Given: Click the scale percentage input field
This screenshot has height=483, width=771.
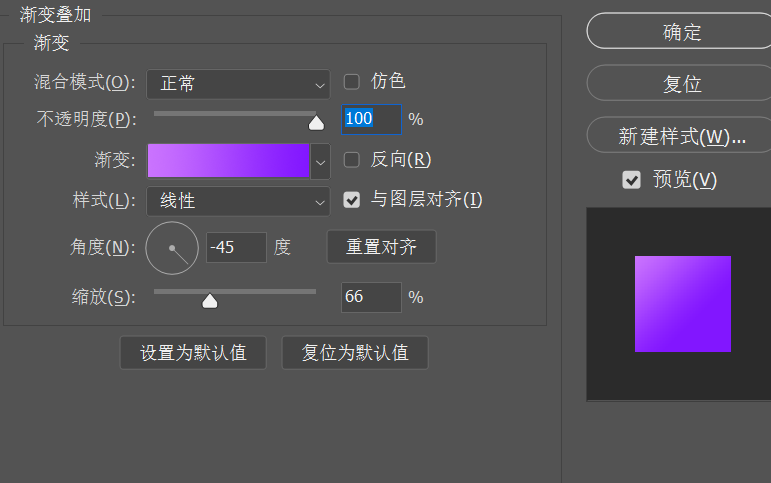Looking at the screenshot, I should click(x=371, y=297).
